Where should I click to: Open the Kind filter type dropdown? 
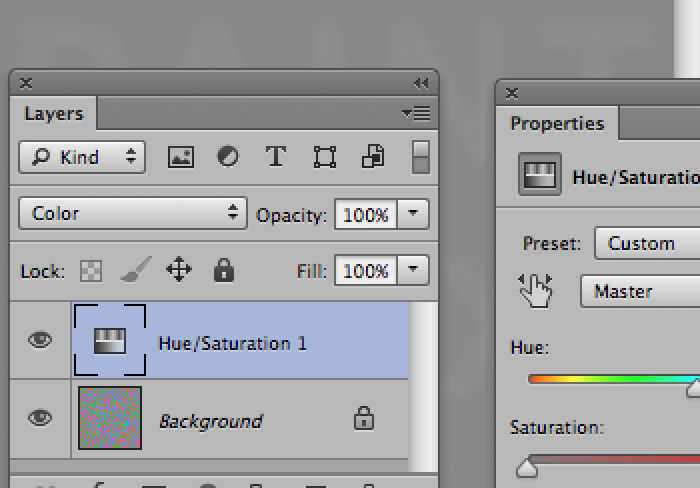click(82, 157)
